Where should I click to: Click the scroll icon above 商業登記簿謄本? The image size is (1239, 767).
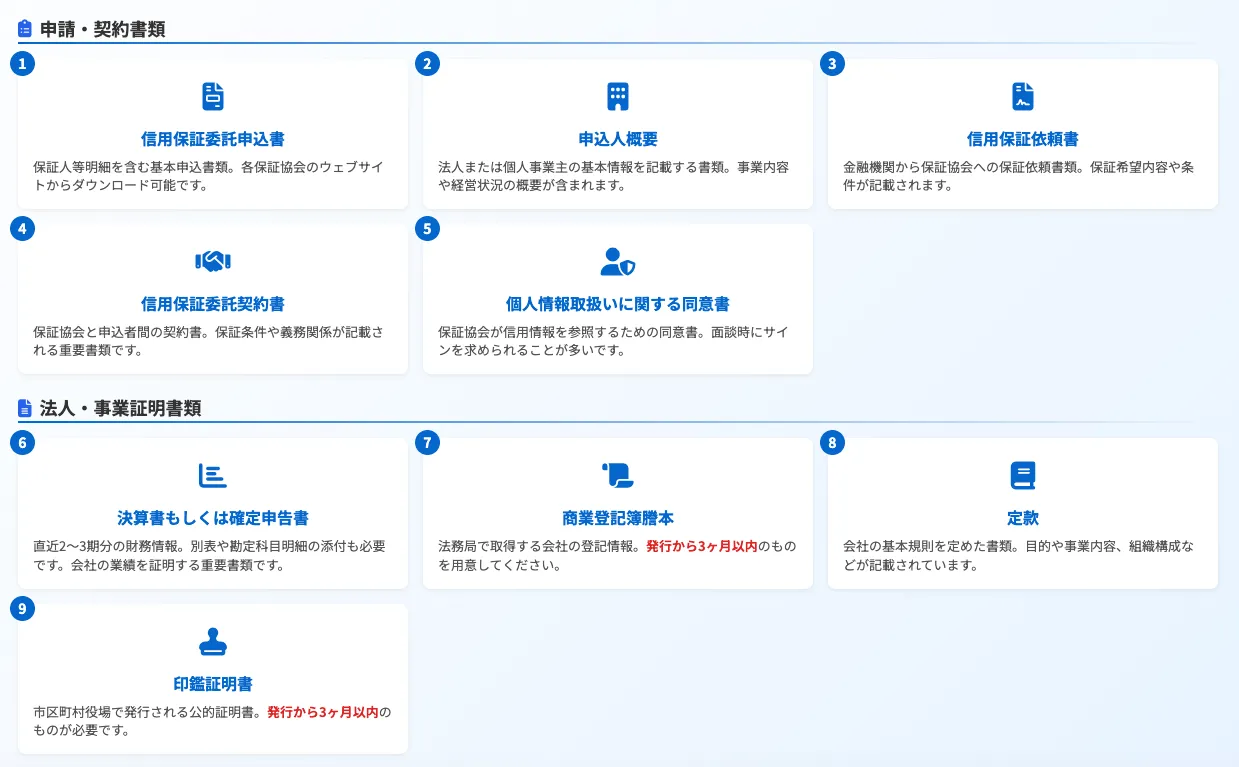point(618,475)
